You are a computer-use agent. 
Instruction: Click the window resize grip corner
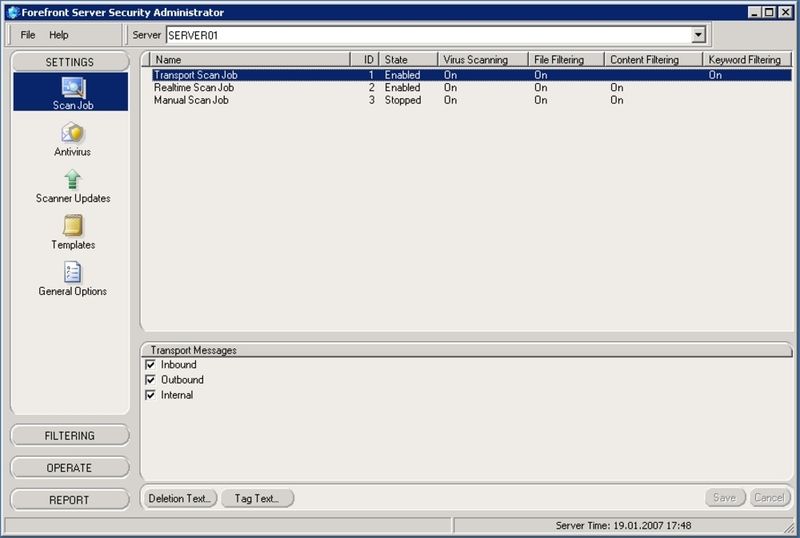tap(789, 526)
